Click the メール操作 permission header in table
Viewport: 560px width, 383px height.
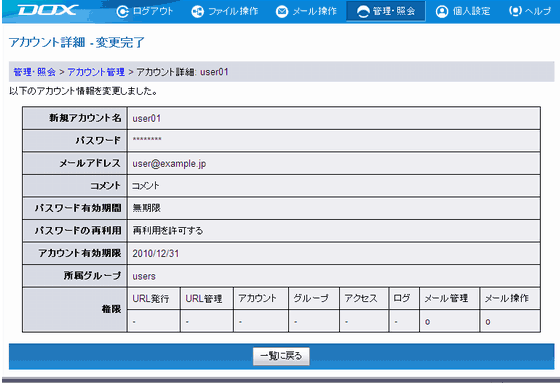click(x=506, y=298)
